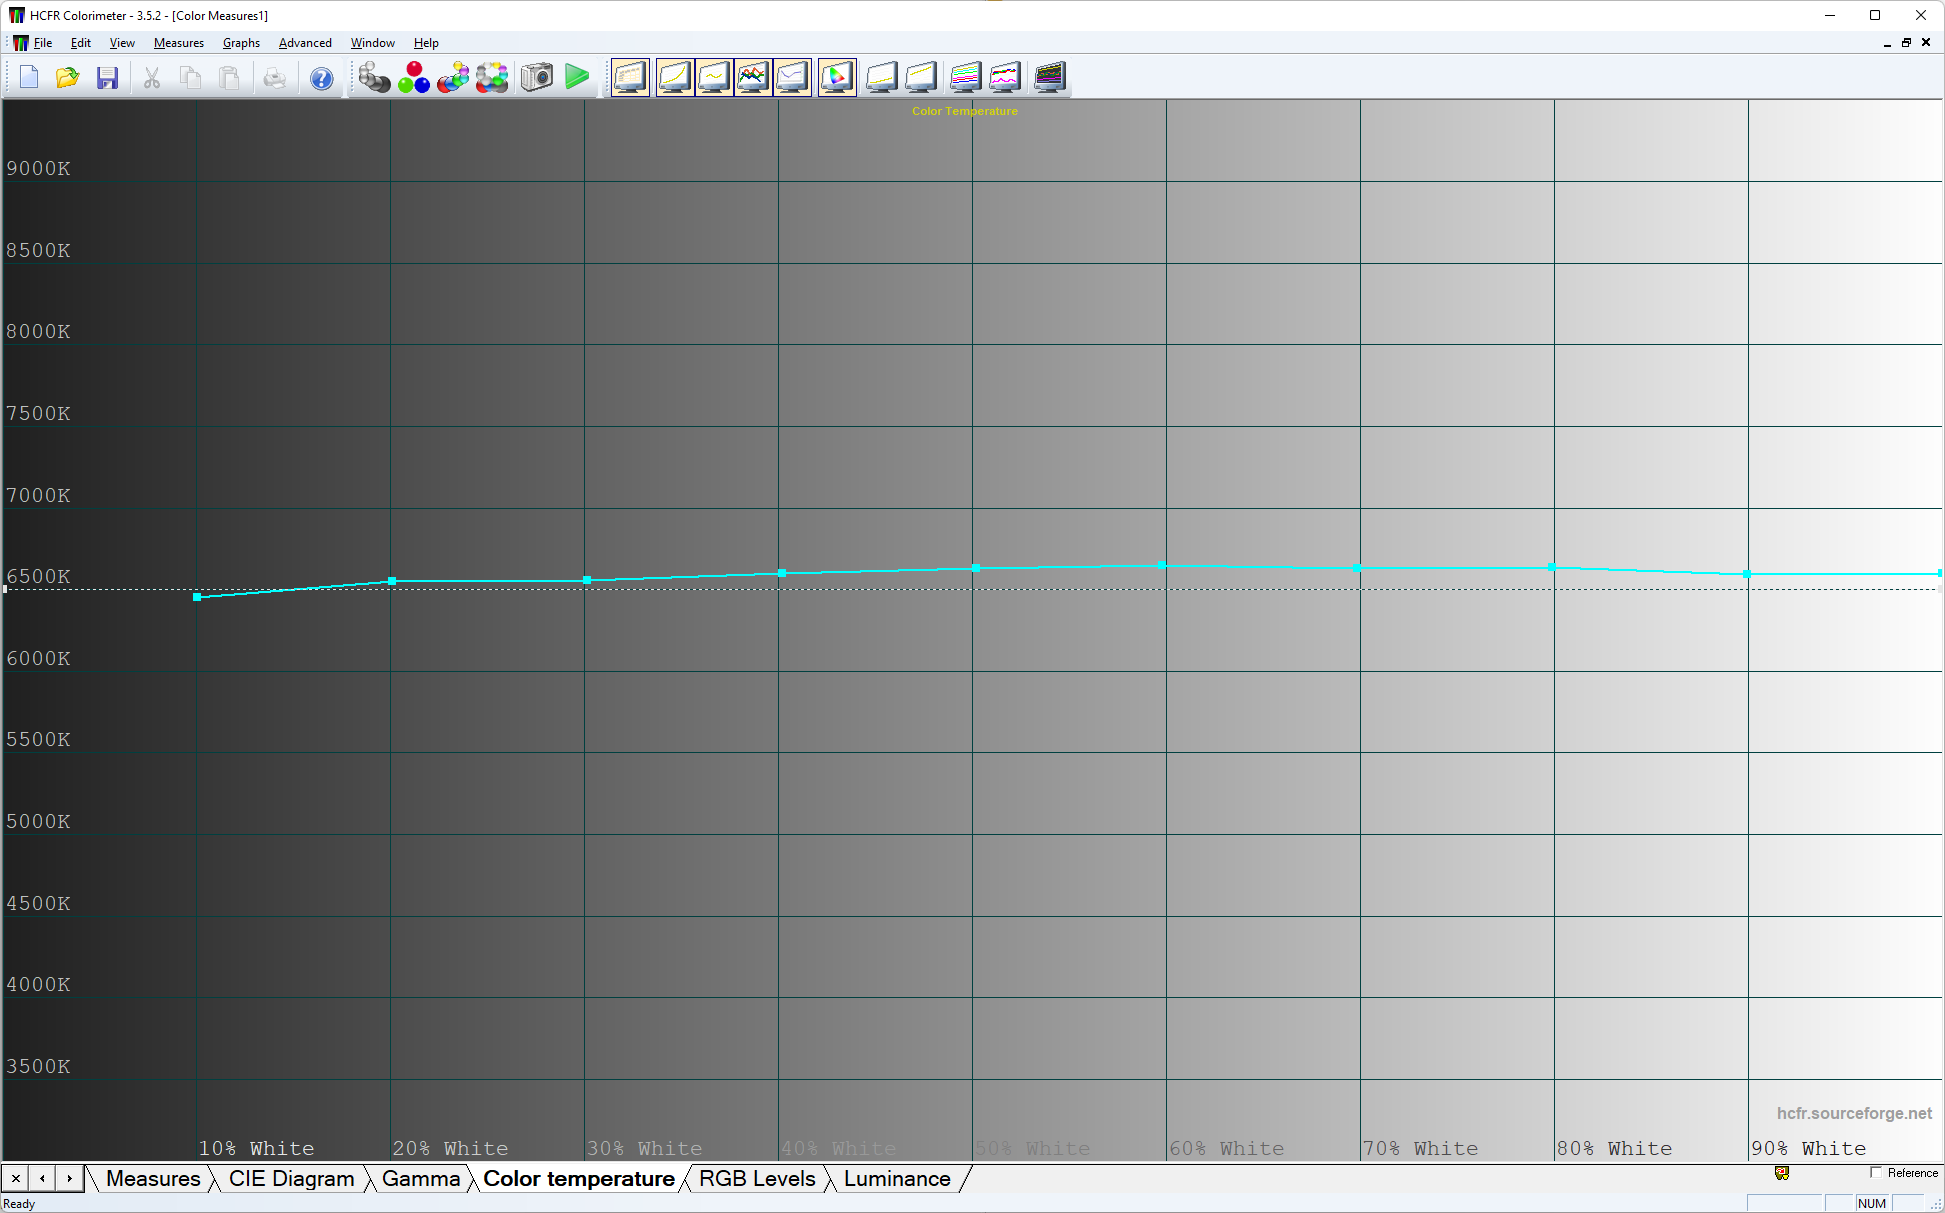Measure primary colors with RGB spheres icon
The height and width of the screenshot is (1213, 1945).
[x=413, y=77]
